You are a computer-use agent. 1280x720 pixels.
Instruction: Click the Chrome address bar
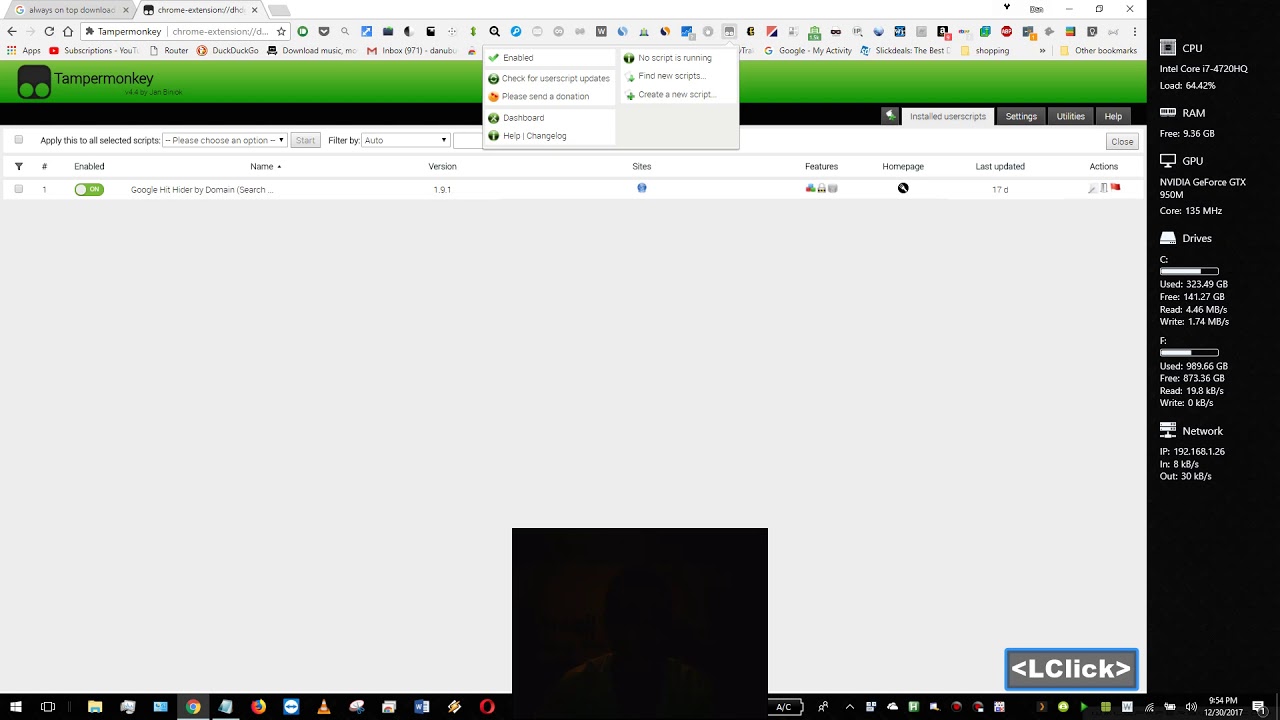[x=185, y=32]
